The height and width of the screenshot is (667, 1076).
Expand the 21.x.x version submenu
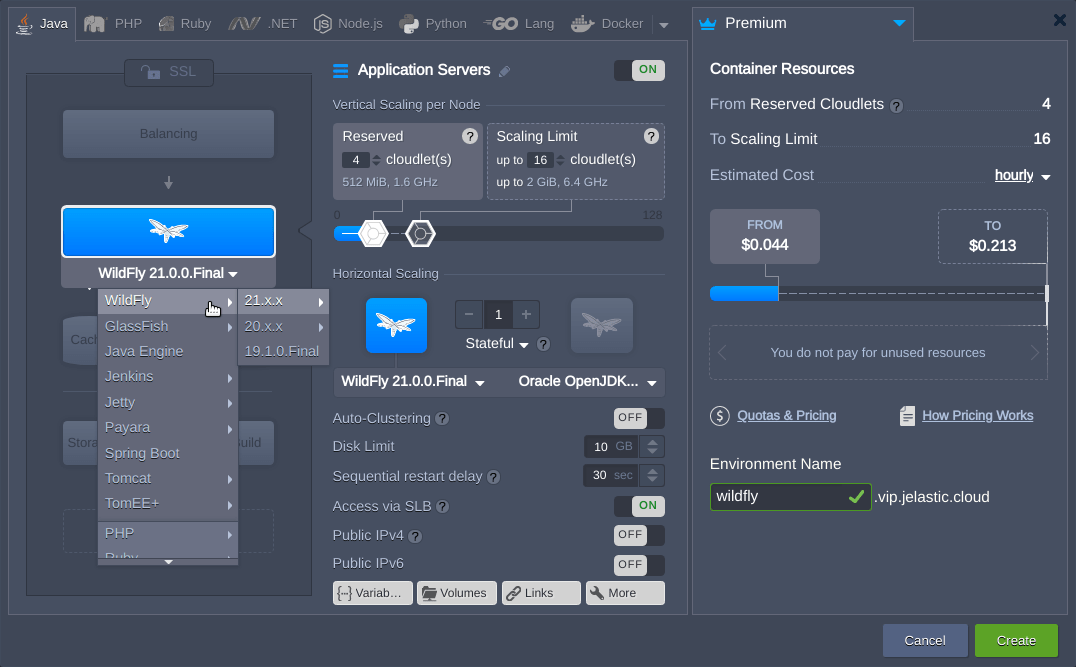coord(283,301)
